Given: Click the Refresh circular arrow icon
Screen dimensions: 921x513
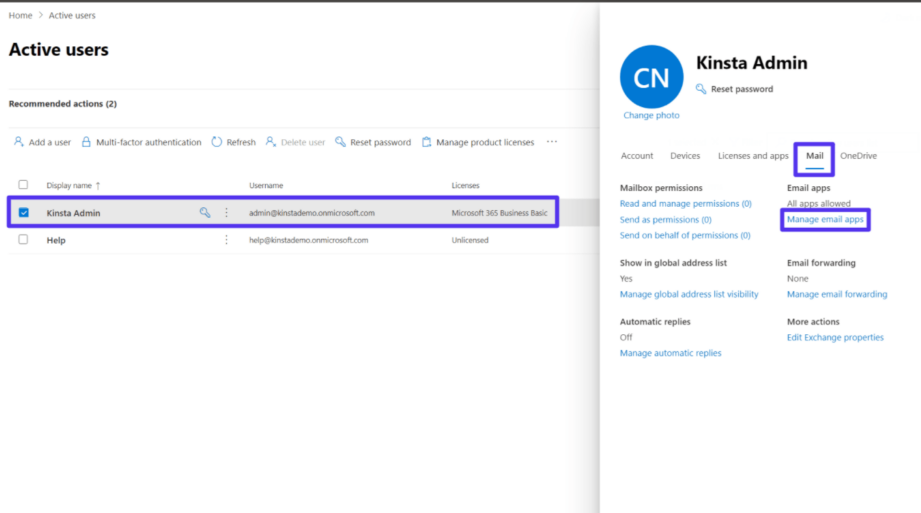Looking at the screenshot, I should coord(217,142).
